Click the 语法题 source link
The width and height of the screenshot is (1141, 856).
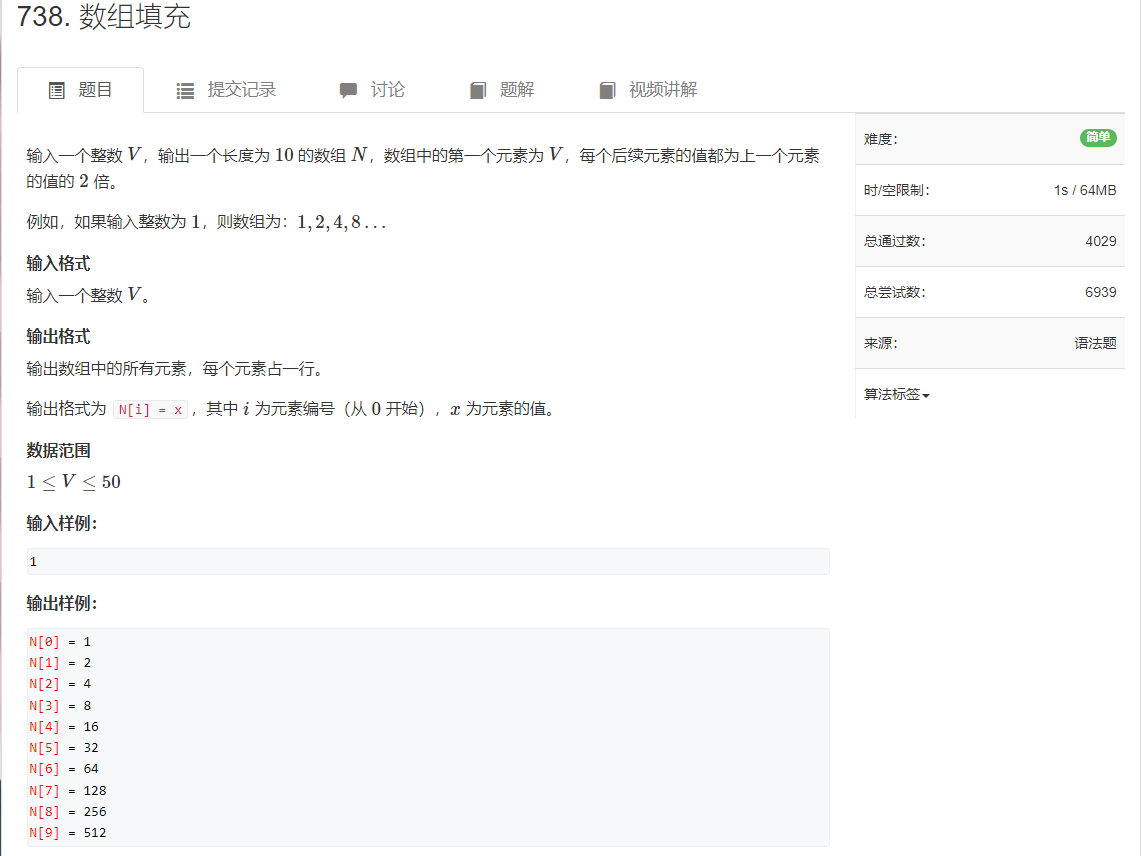(1095, 343)
